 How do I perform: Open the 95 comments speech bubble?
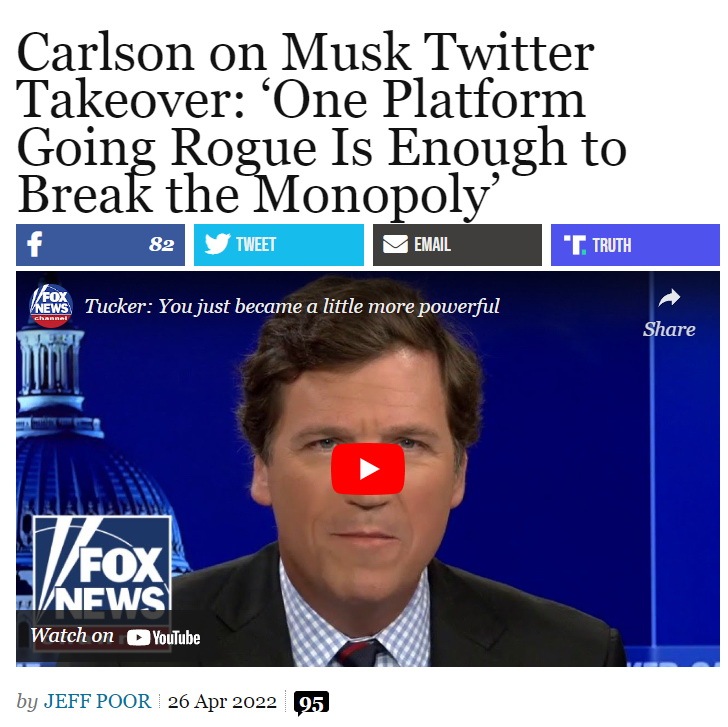point(311,703)
